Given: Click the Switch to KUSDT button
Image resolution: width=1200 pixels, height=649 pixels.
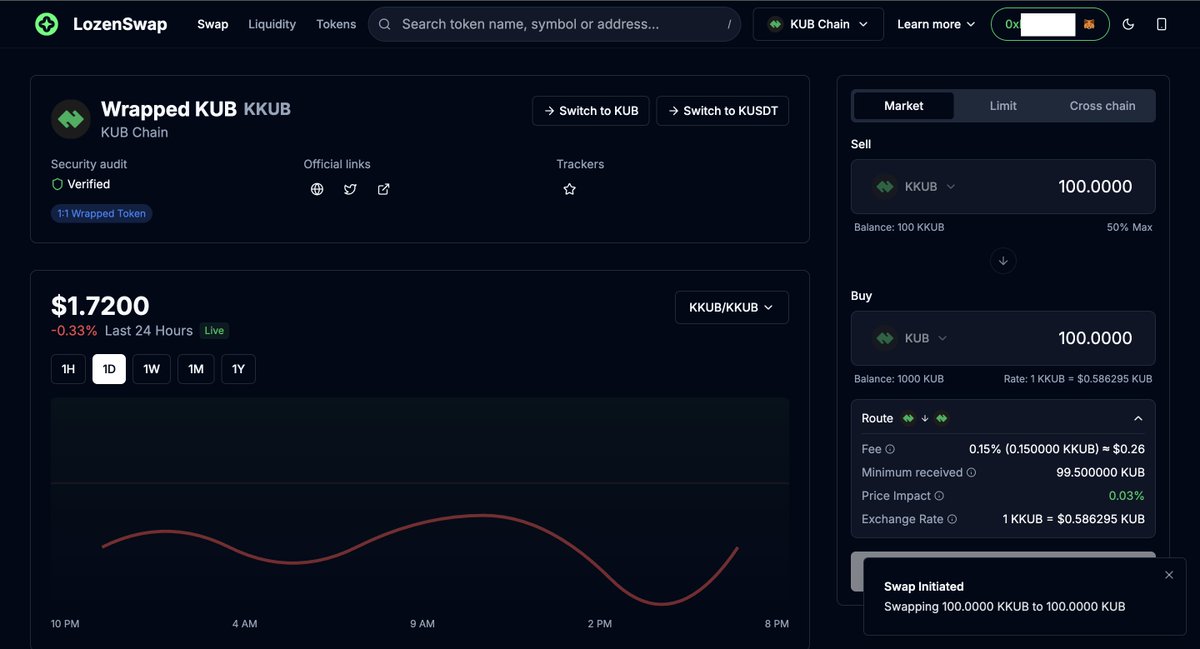Looking at the screenshot, I should 722,110.
